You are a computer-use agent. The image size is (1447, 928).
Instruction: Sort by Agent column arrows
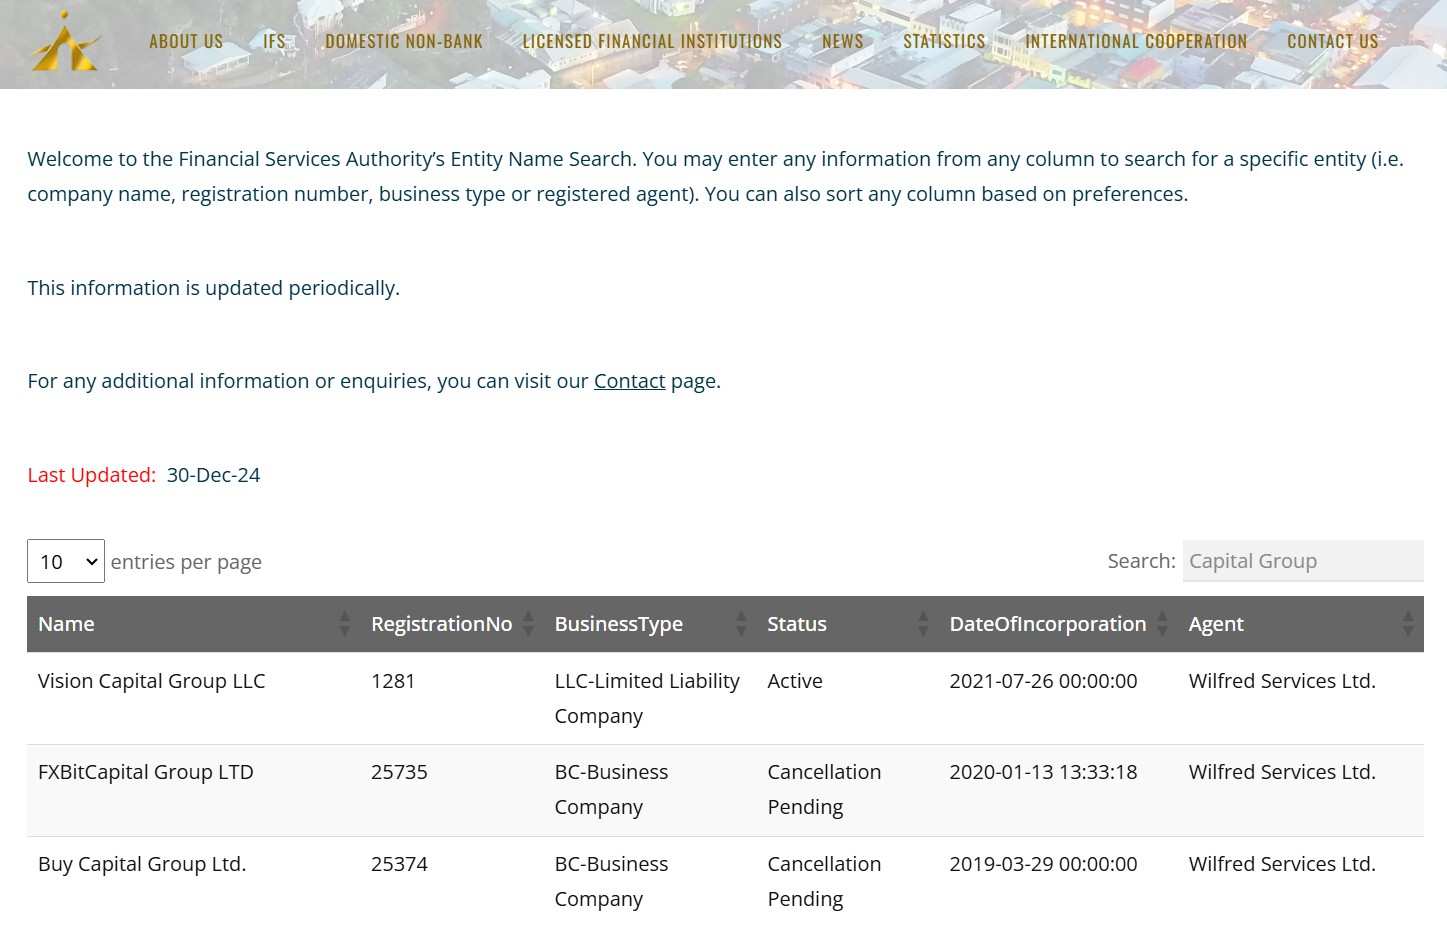click(x=1407, y=624)
